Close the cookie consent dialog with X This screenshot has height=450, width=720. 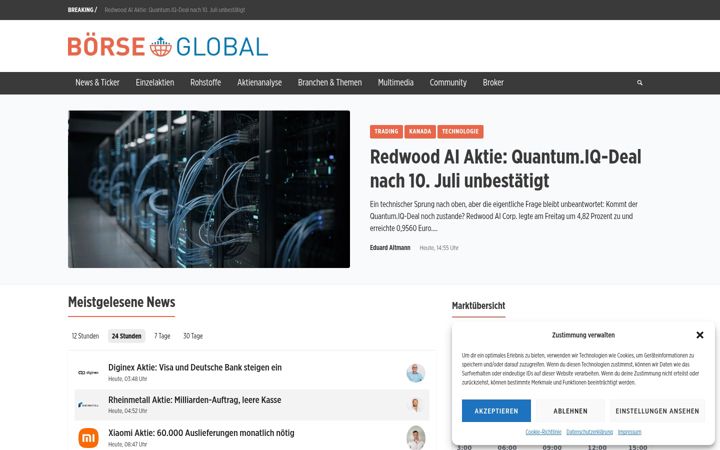click(x=699, y=335)
